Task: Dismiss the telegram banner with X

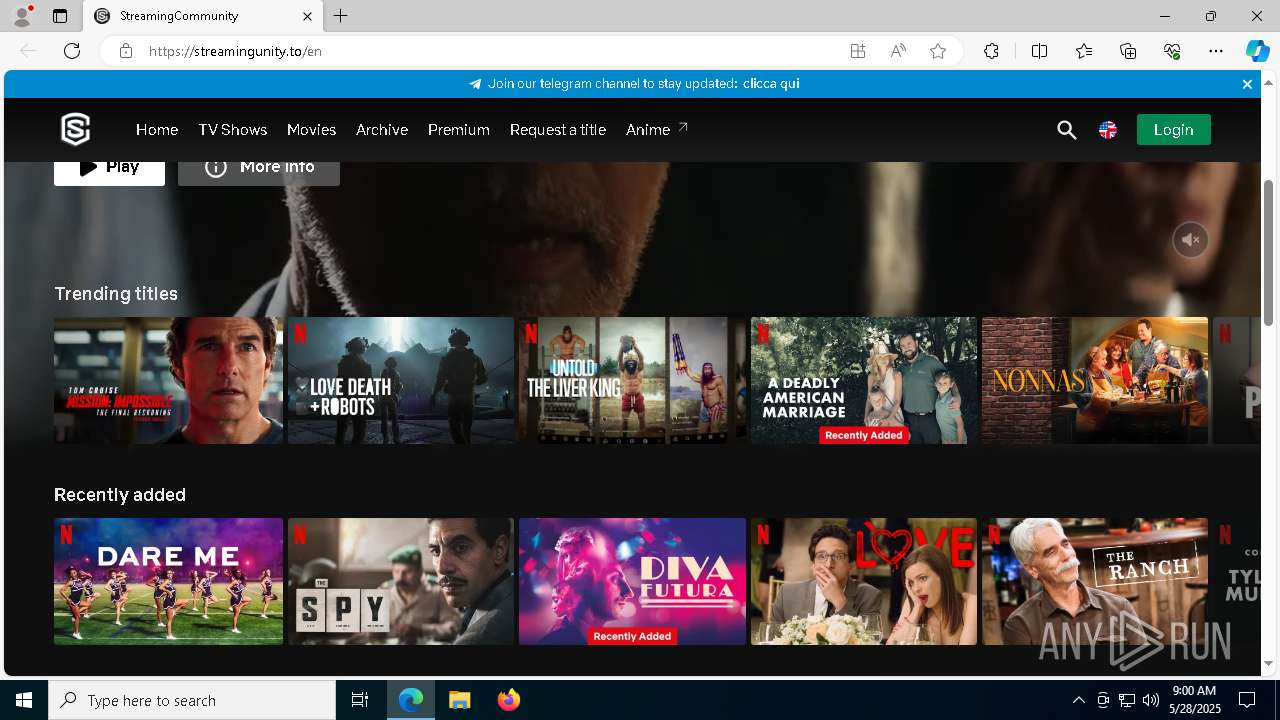Action: [x=1247, y=84]
